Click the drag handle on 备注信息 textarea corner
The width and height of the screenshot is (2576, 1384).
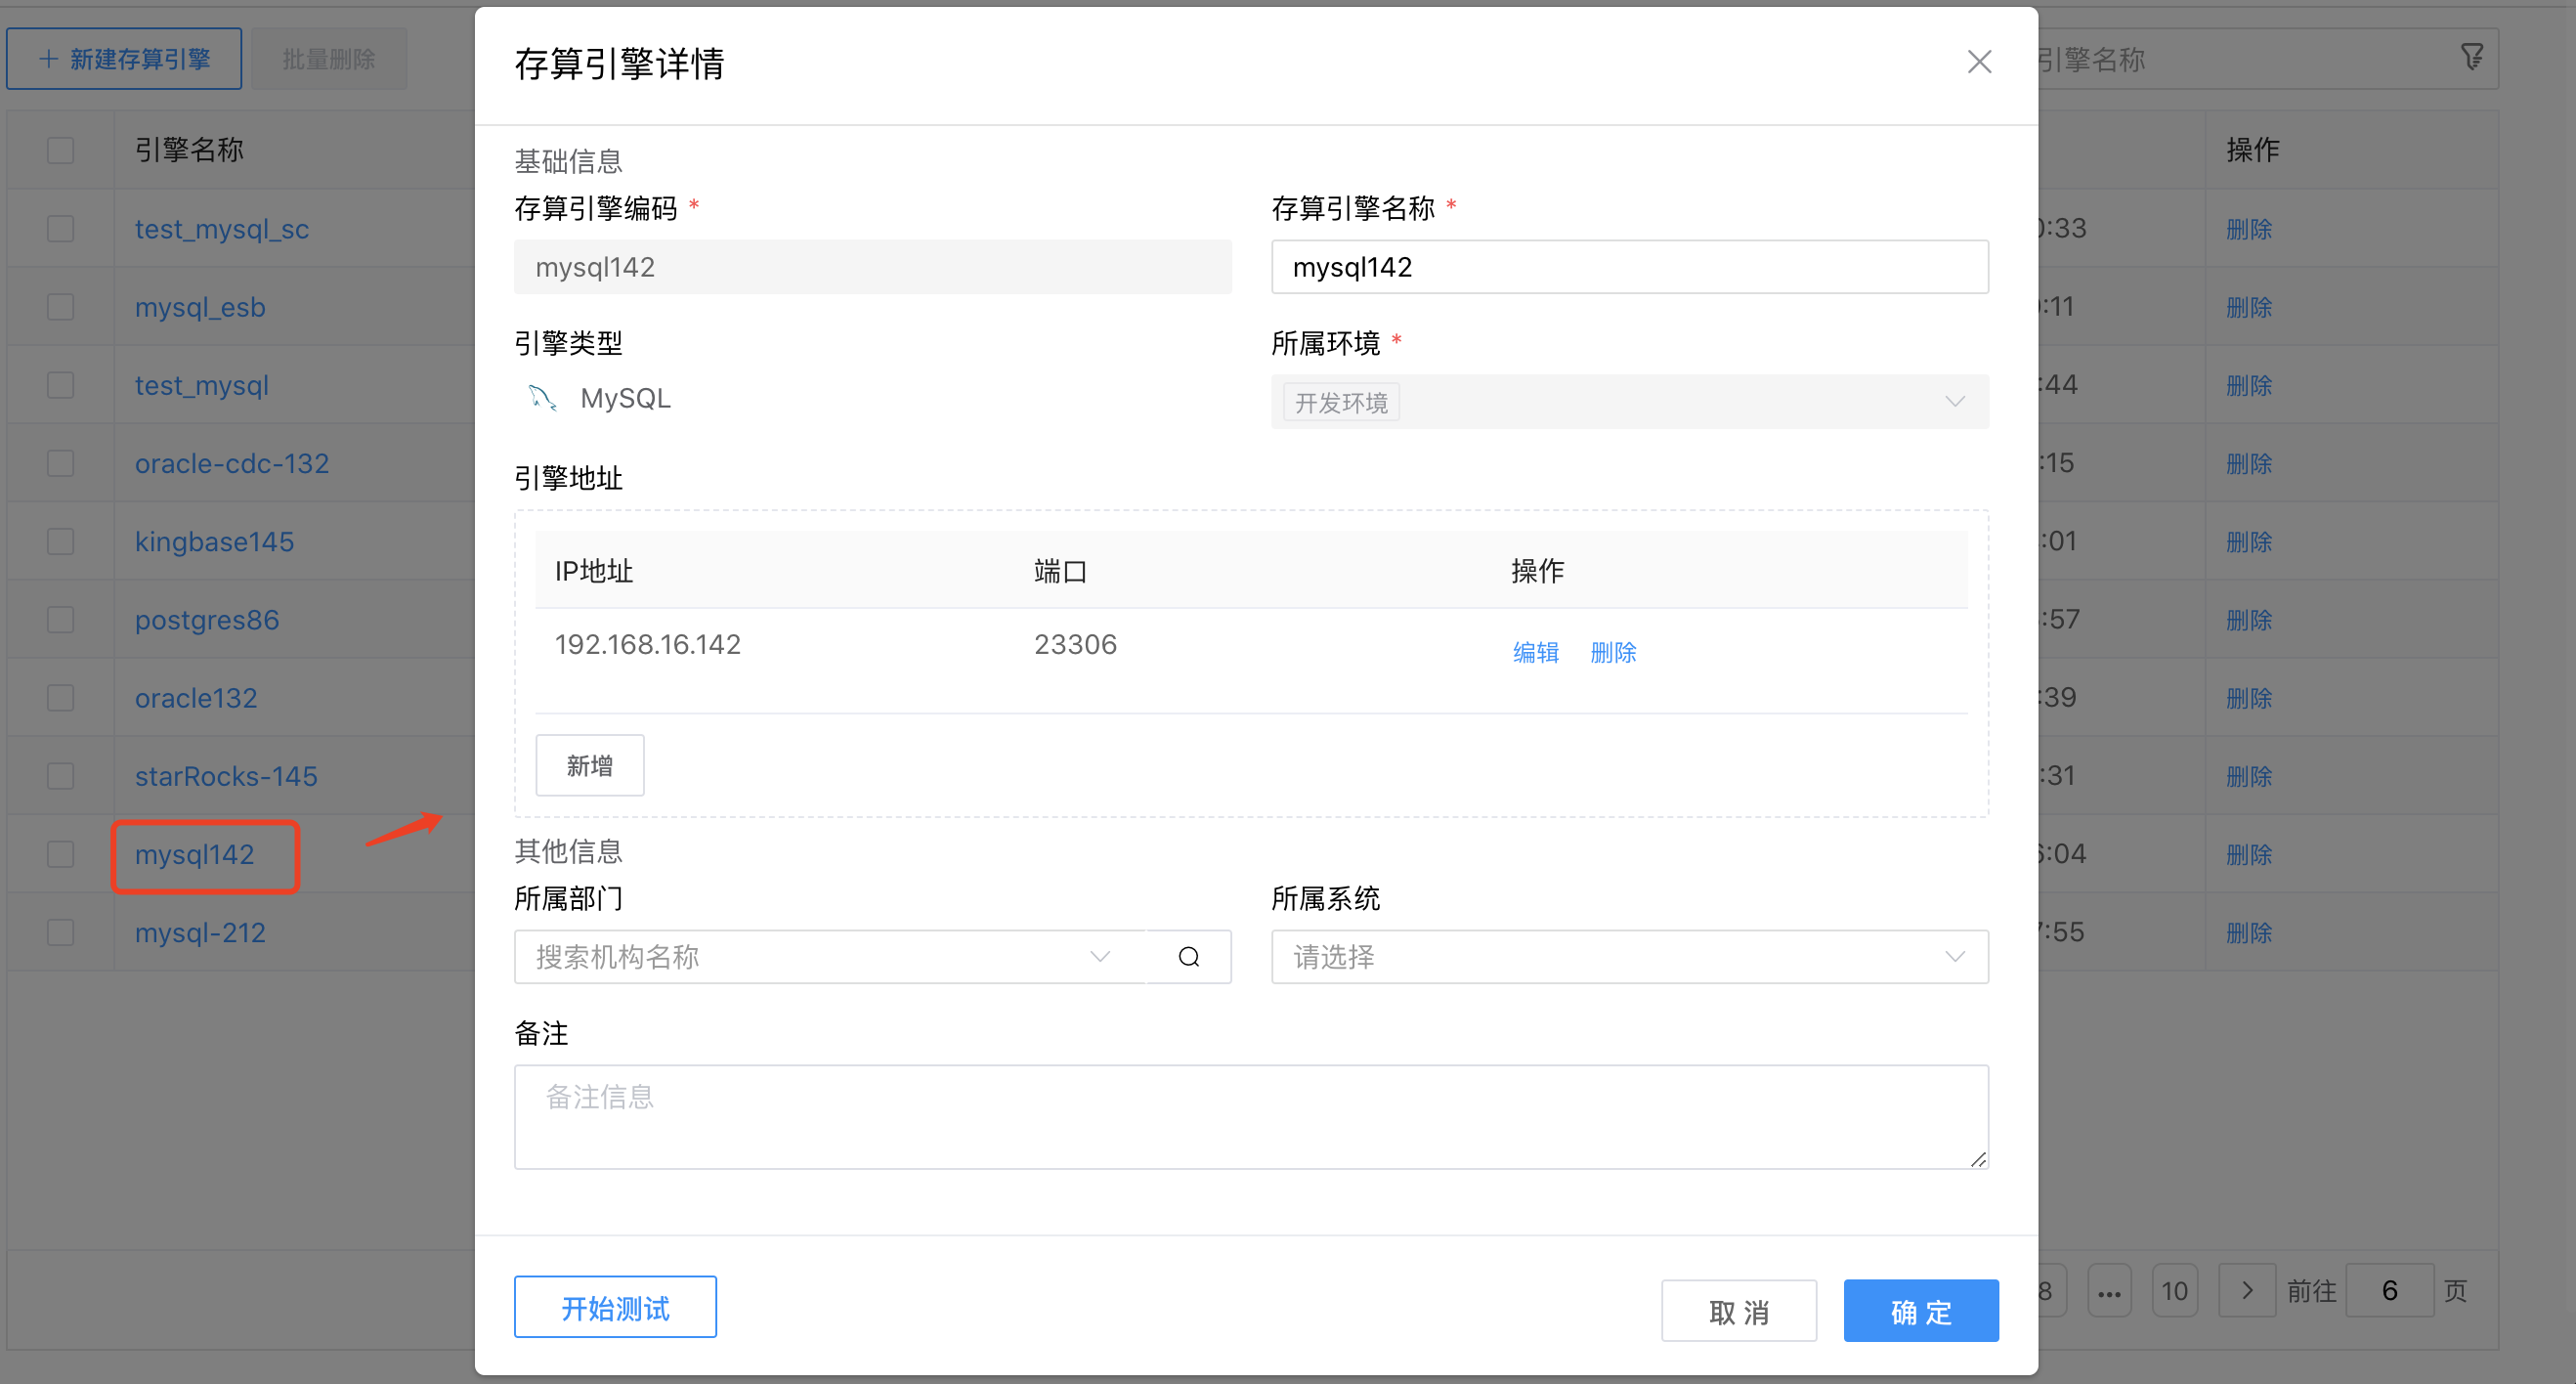(x=1979, y=1160)
